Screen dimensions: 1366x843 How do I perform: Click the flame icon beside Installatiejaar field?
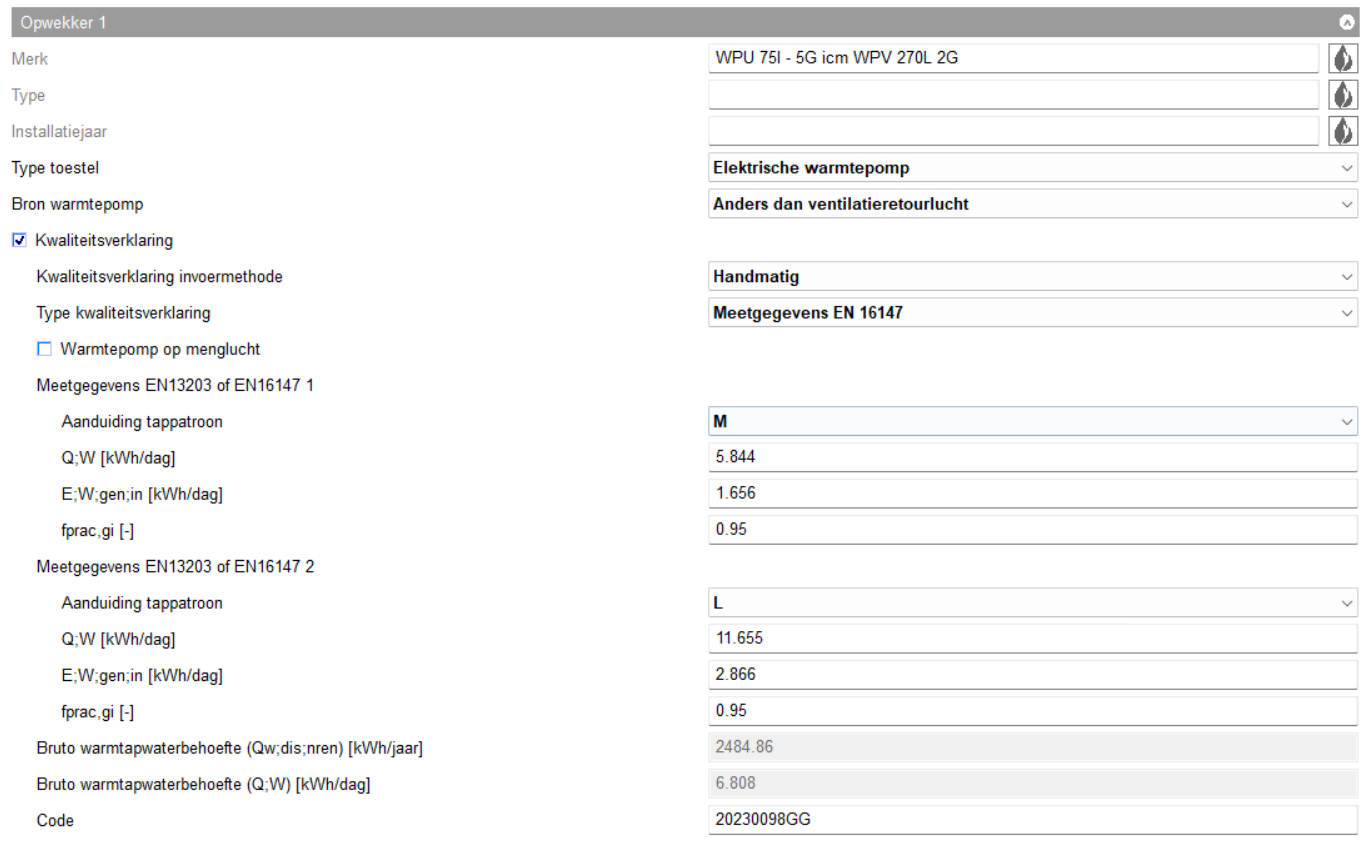coord(1342,131)
